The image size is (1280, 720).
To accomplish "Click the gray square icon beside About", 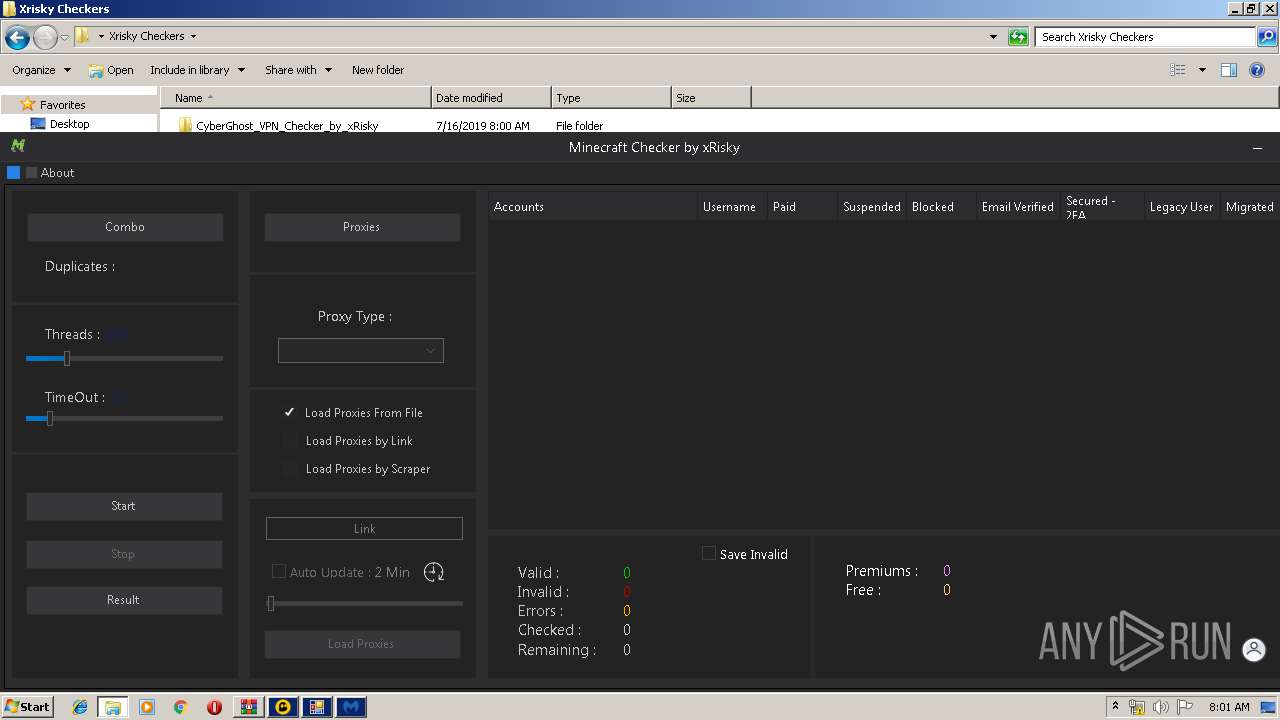I will (31, 172).
